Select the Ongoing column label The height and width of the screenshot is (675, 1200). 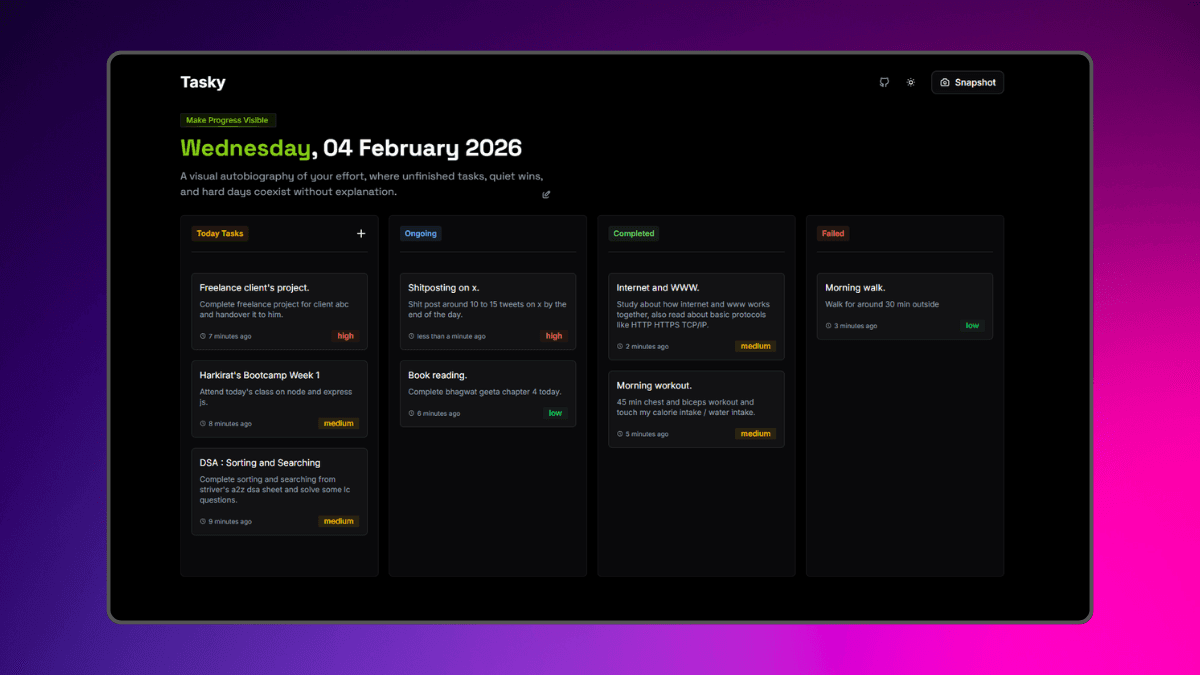point(420,234)
